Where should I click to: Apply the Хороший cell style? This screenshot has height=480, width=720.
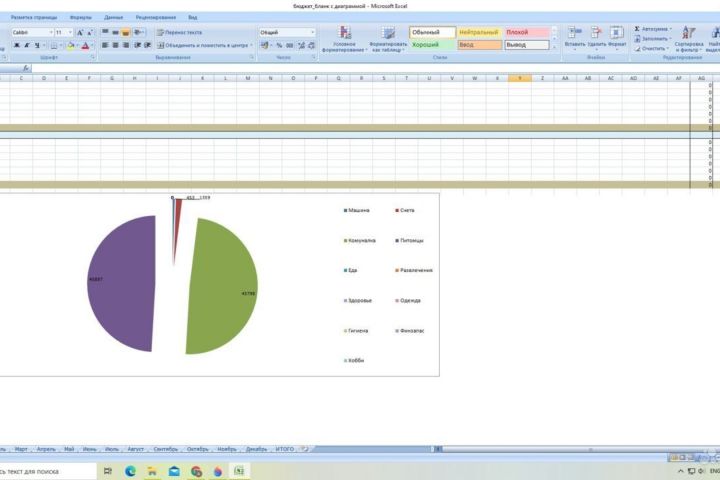pyautogui.click(x=433, y=45)
